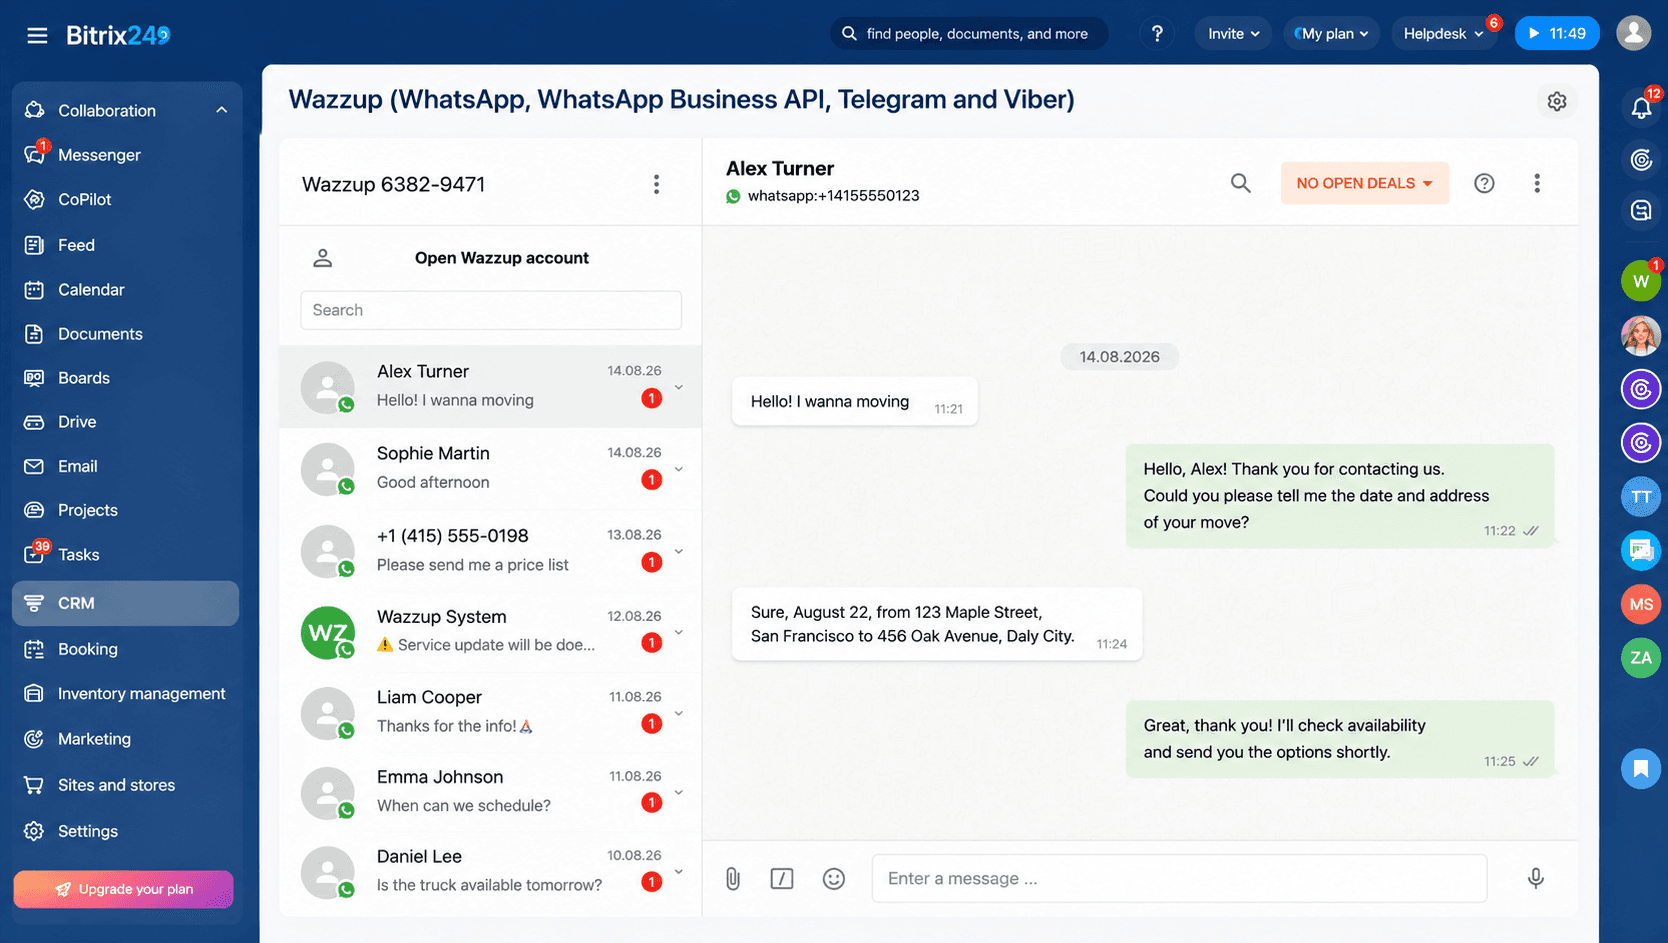
Task: Open notifications bell in right panel
Action: click(x=1641, y=108)
